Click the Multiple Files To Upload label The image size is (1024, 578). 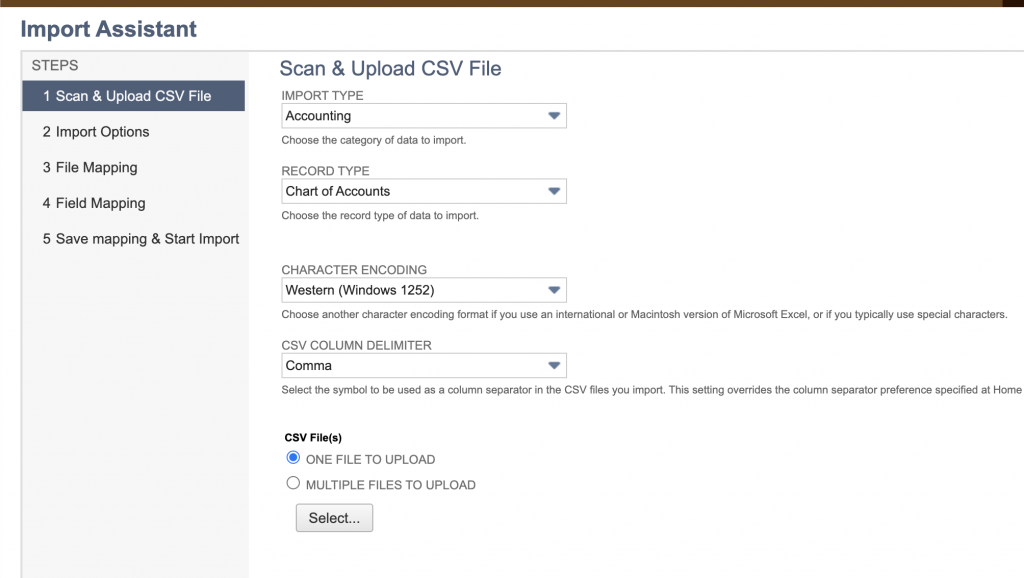390,485
